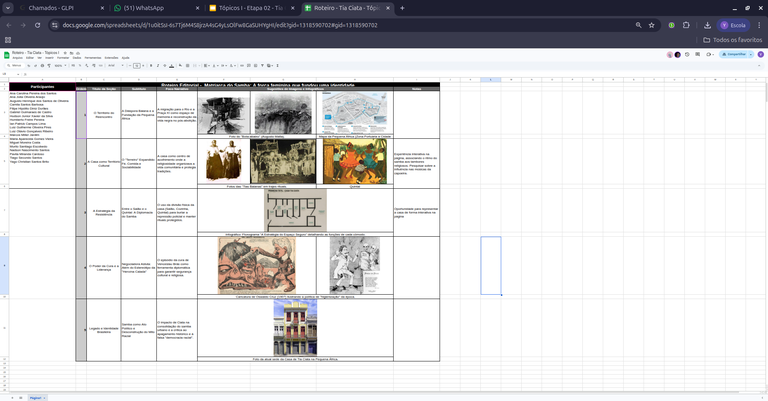The image size is (768, 401).
Task: Click the insert comment icon
Action: (x=249, y=66)
